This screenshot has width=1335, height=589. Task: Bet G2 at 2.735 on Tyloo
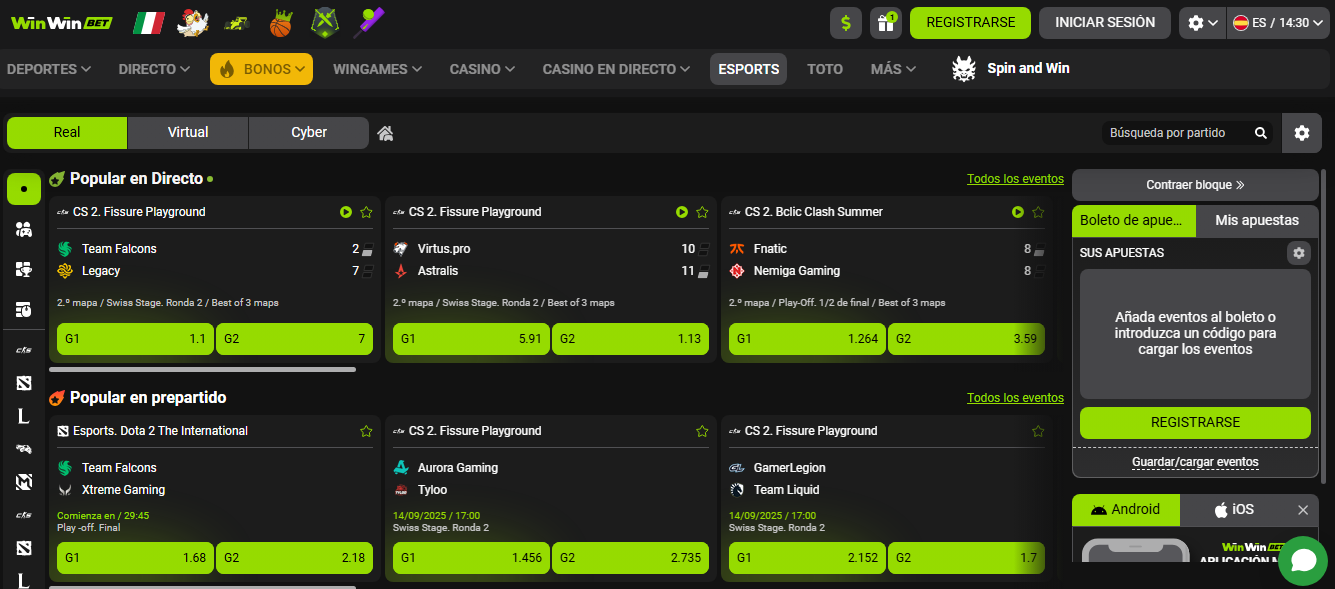pos(630,557)
